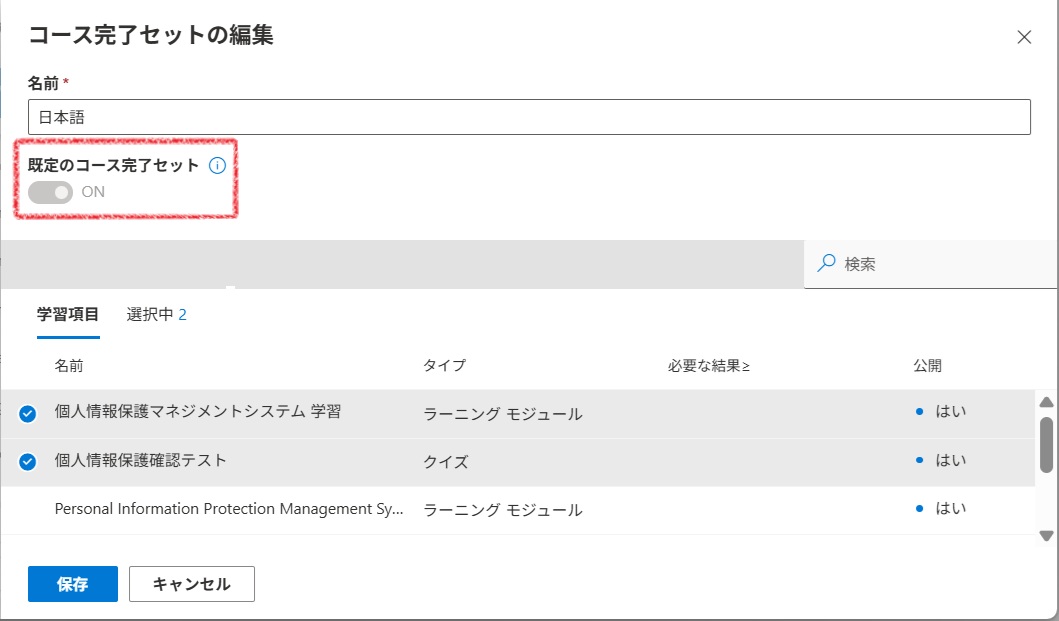The image size is (1059, 621).
Task: Click ラーニング モジュール in the Personal Information row
Action: (502, 510)
